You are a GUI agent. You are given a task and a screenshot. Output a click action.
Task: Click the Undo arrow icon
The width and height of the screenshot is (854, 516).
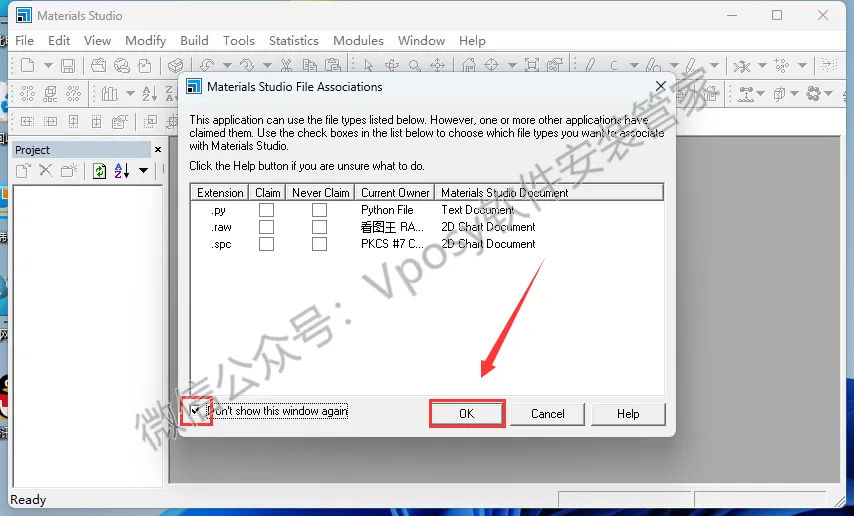click(207, 66)
